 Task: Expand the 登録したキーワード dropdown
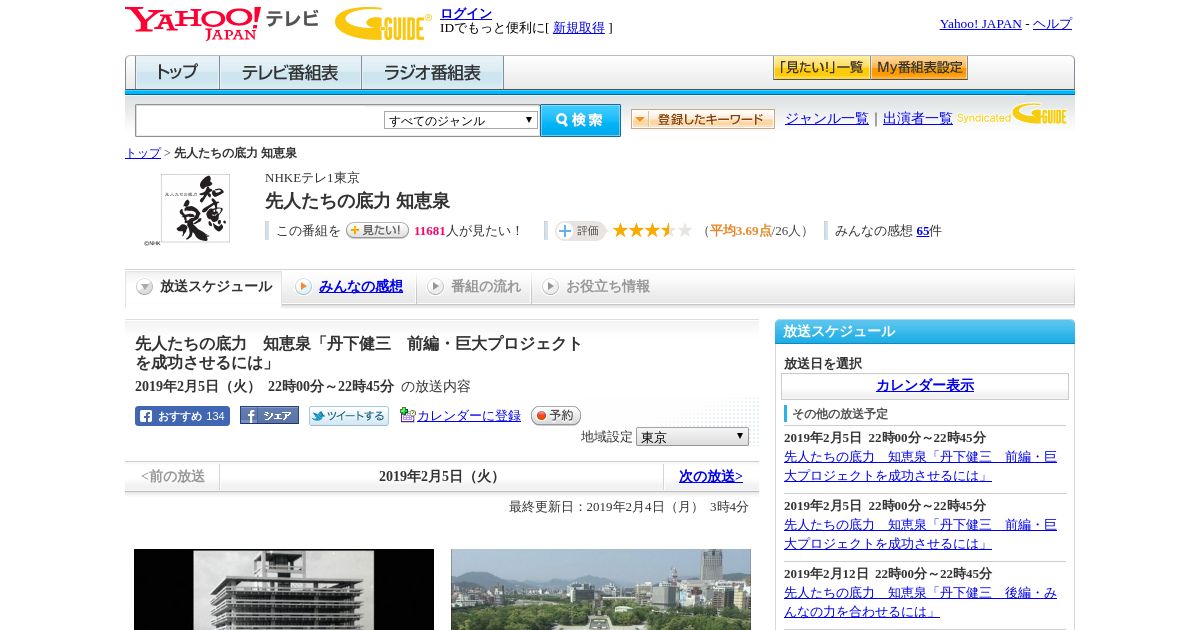[703, 119]
